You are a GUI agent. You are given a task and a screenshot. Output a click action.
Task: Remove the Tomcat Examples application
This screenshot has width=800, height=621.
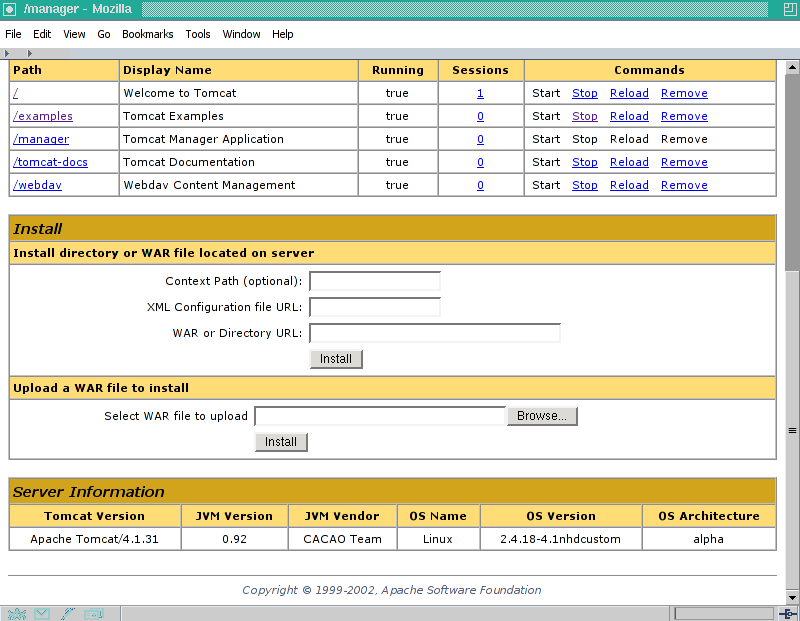point(684,116)
